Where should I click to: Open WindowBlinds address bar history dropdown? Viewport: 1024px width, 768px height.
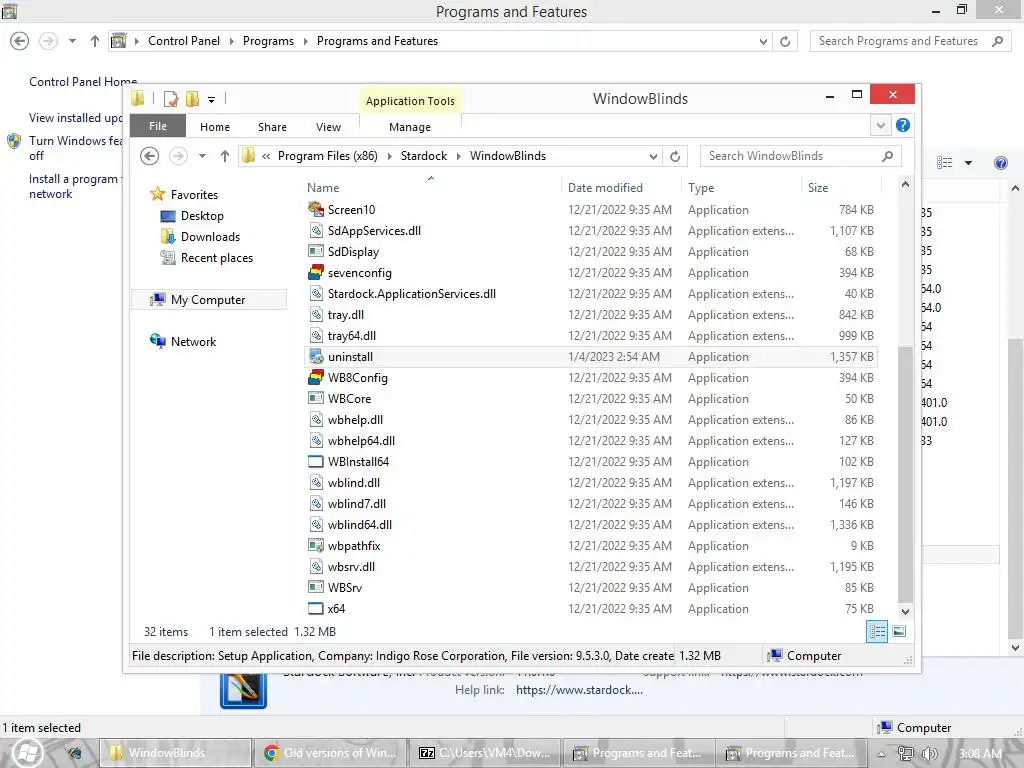pyautogui.click(x=653, y=156)
